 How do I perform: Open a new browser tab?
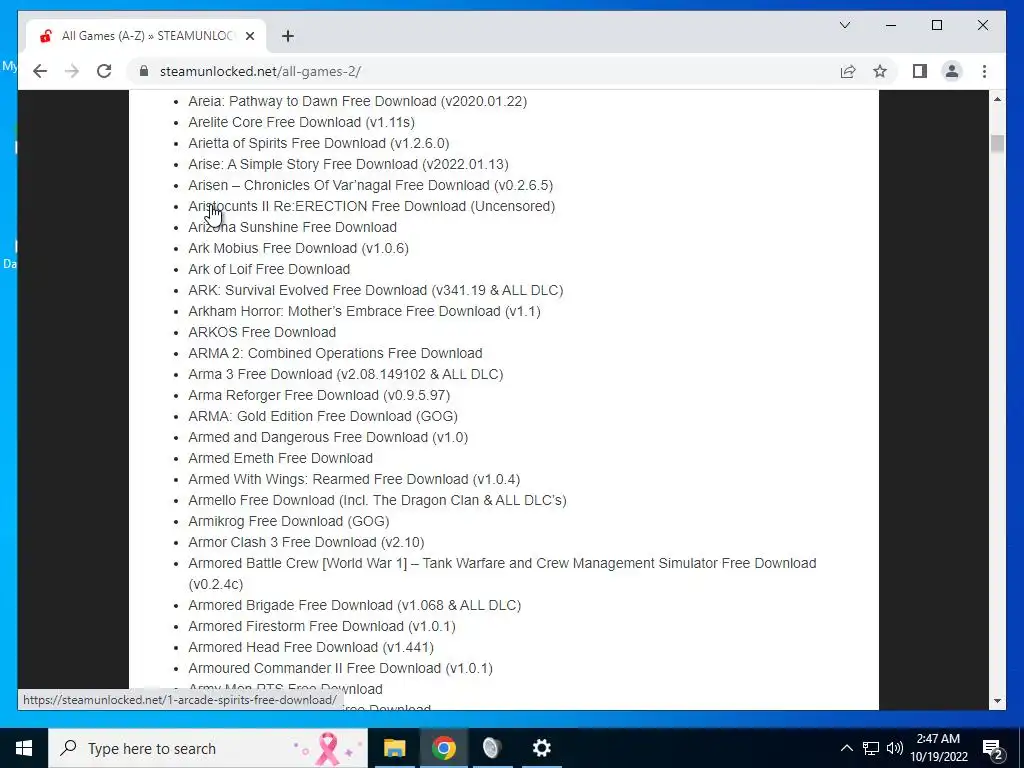point(288,36)
